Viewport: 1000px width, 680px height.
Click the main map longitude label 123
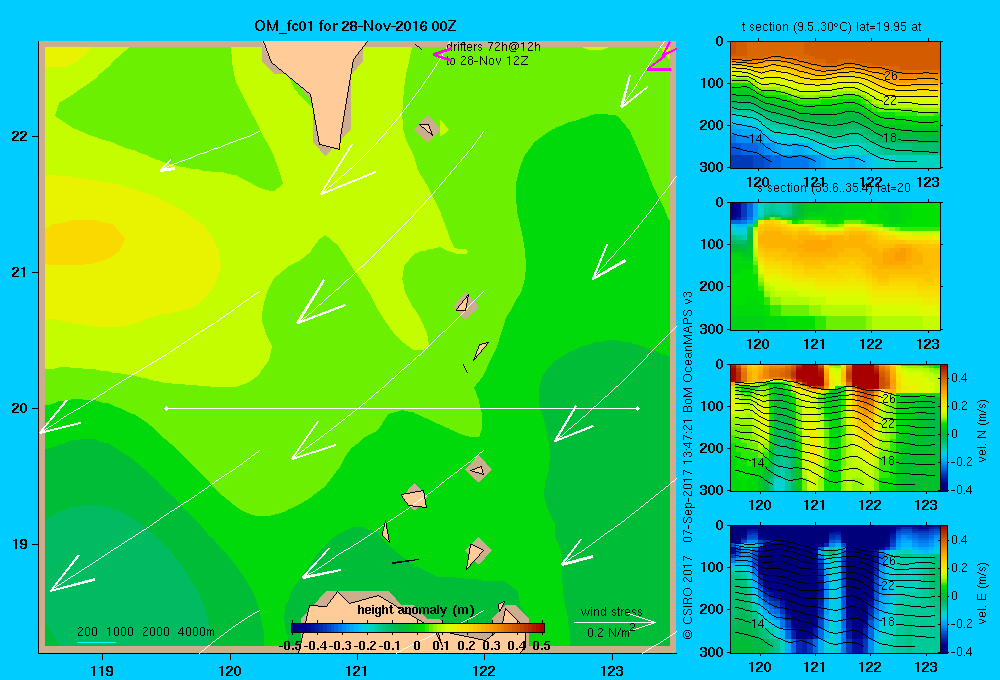click(612, 670)
